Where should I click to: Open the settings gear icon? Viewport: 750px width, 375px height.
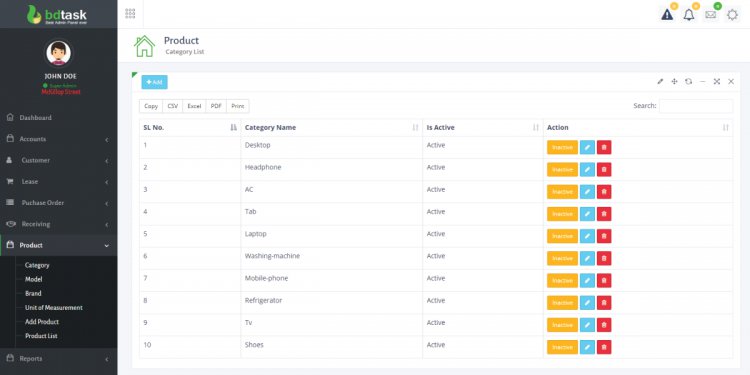tap(732, 15)
